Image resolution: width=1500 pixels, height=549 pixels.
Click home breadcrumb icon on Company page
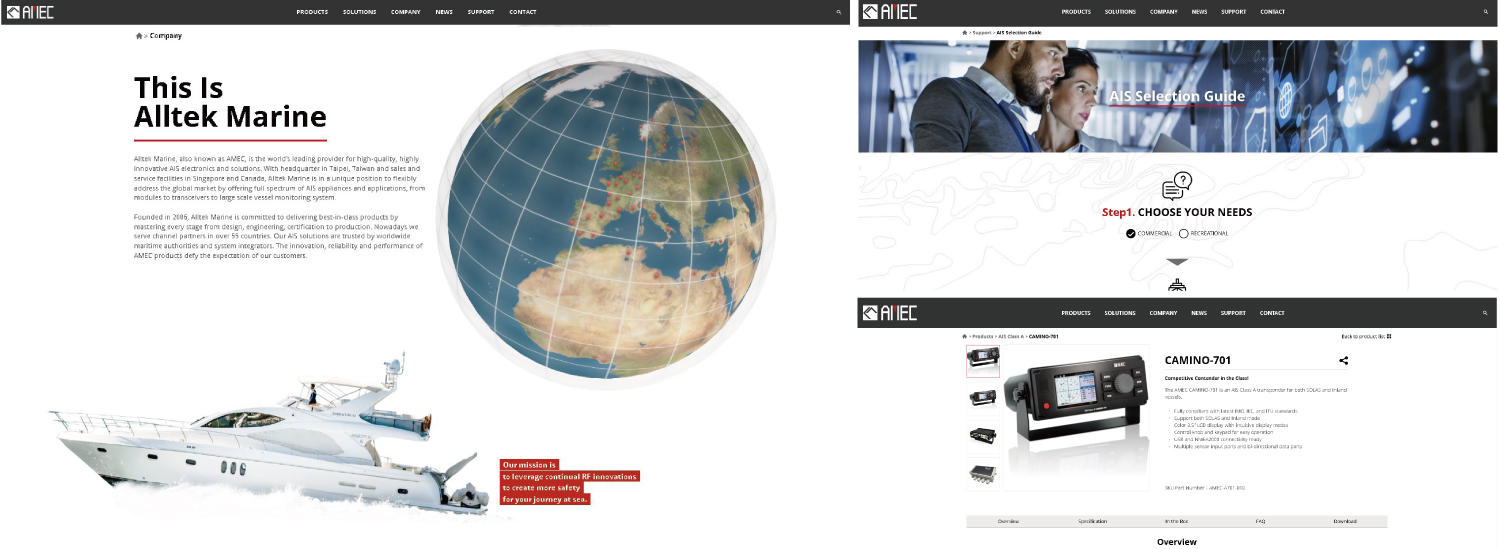[139, 36]
